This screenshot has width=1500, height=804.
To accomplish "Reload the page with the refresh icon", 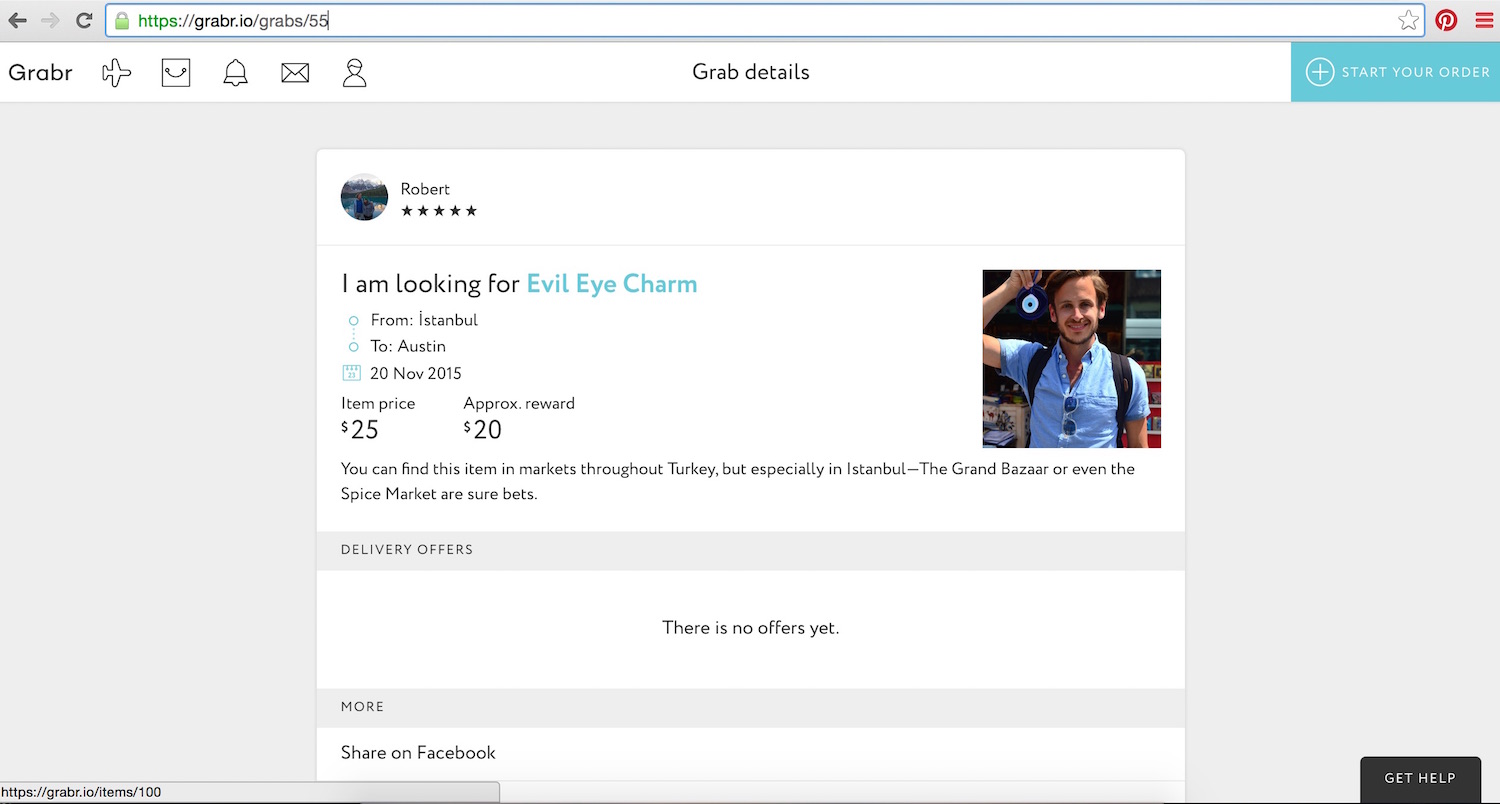I will click(84, 20).
